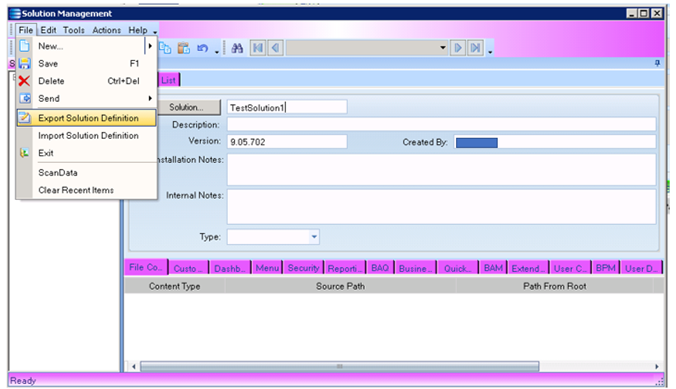676x389 pixels.
Task: Click the Send icon in File menu
Action: [x=25, y=98]
